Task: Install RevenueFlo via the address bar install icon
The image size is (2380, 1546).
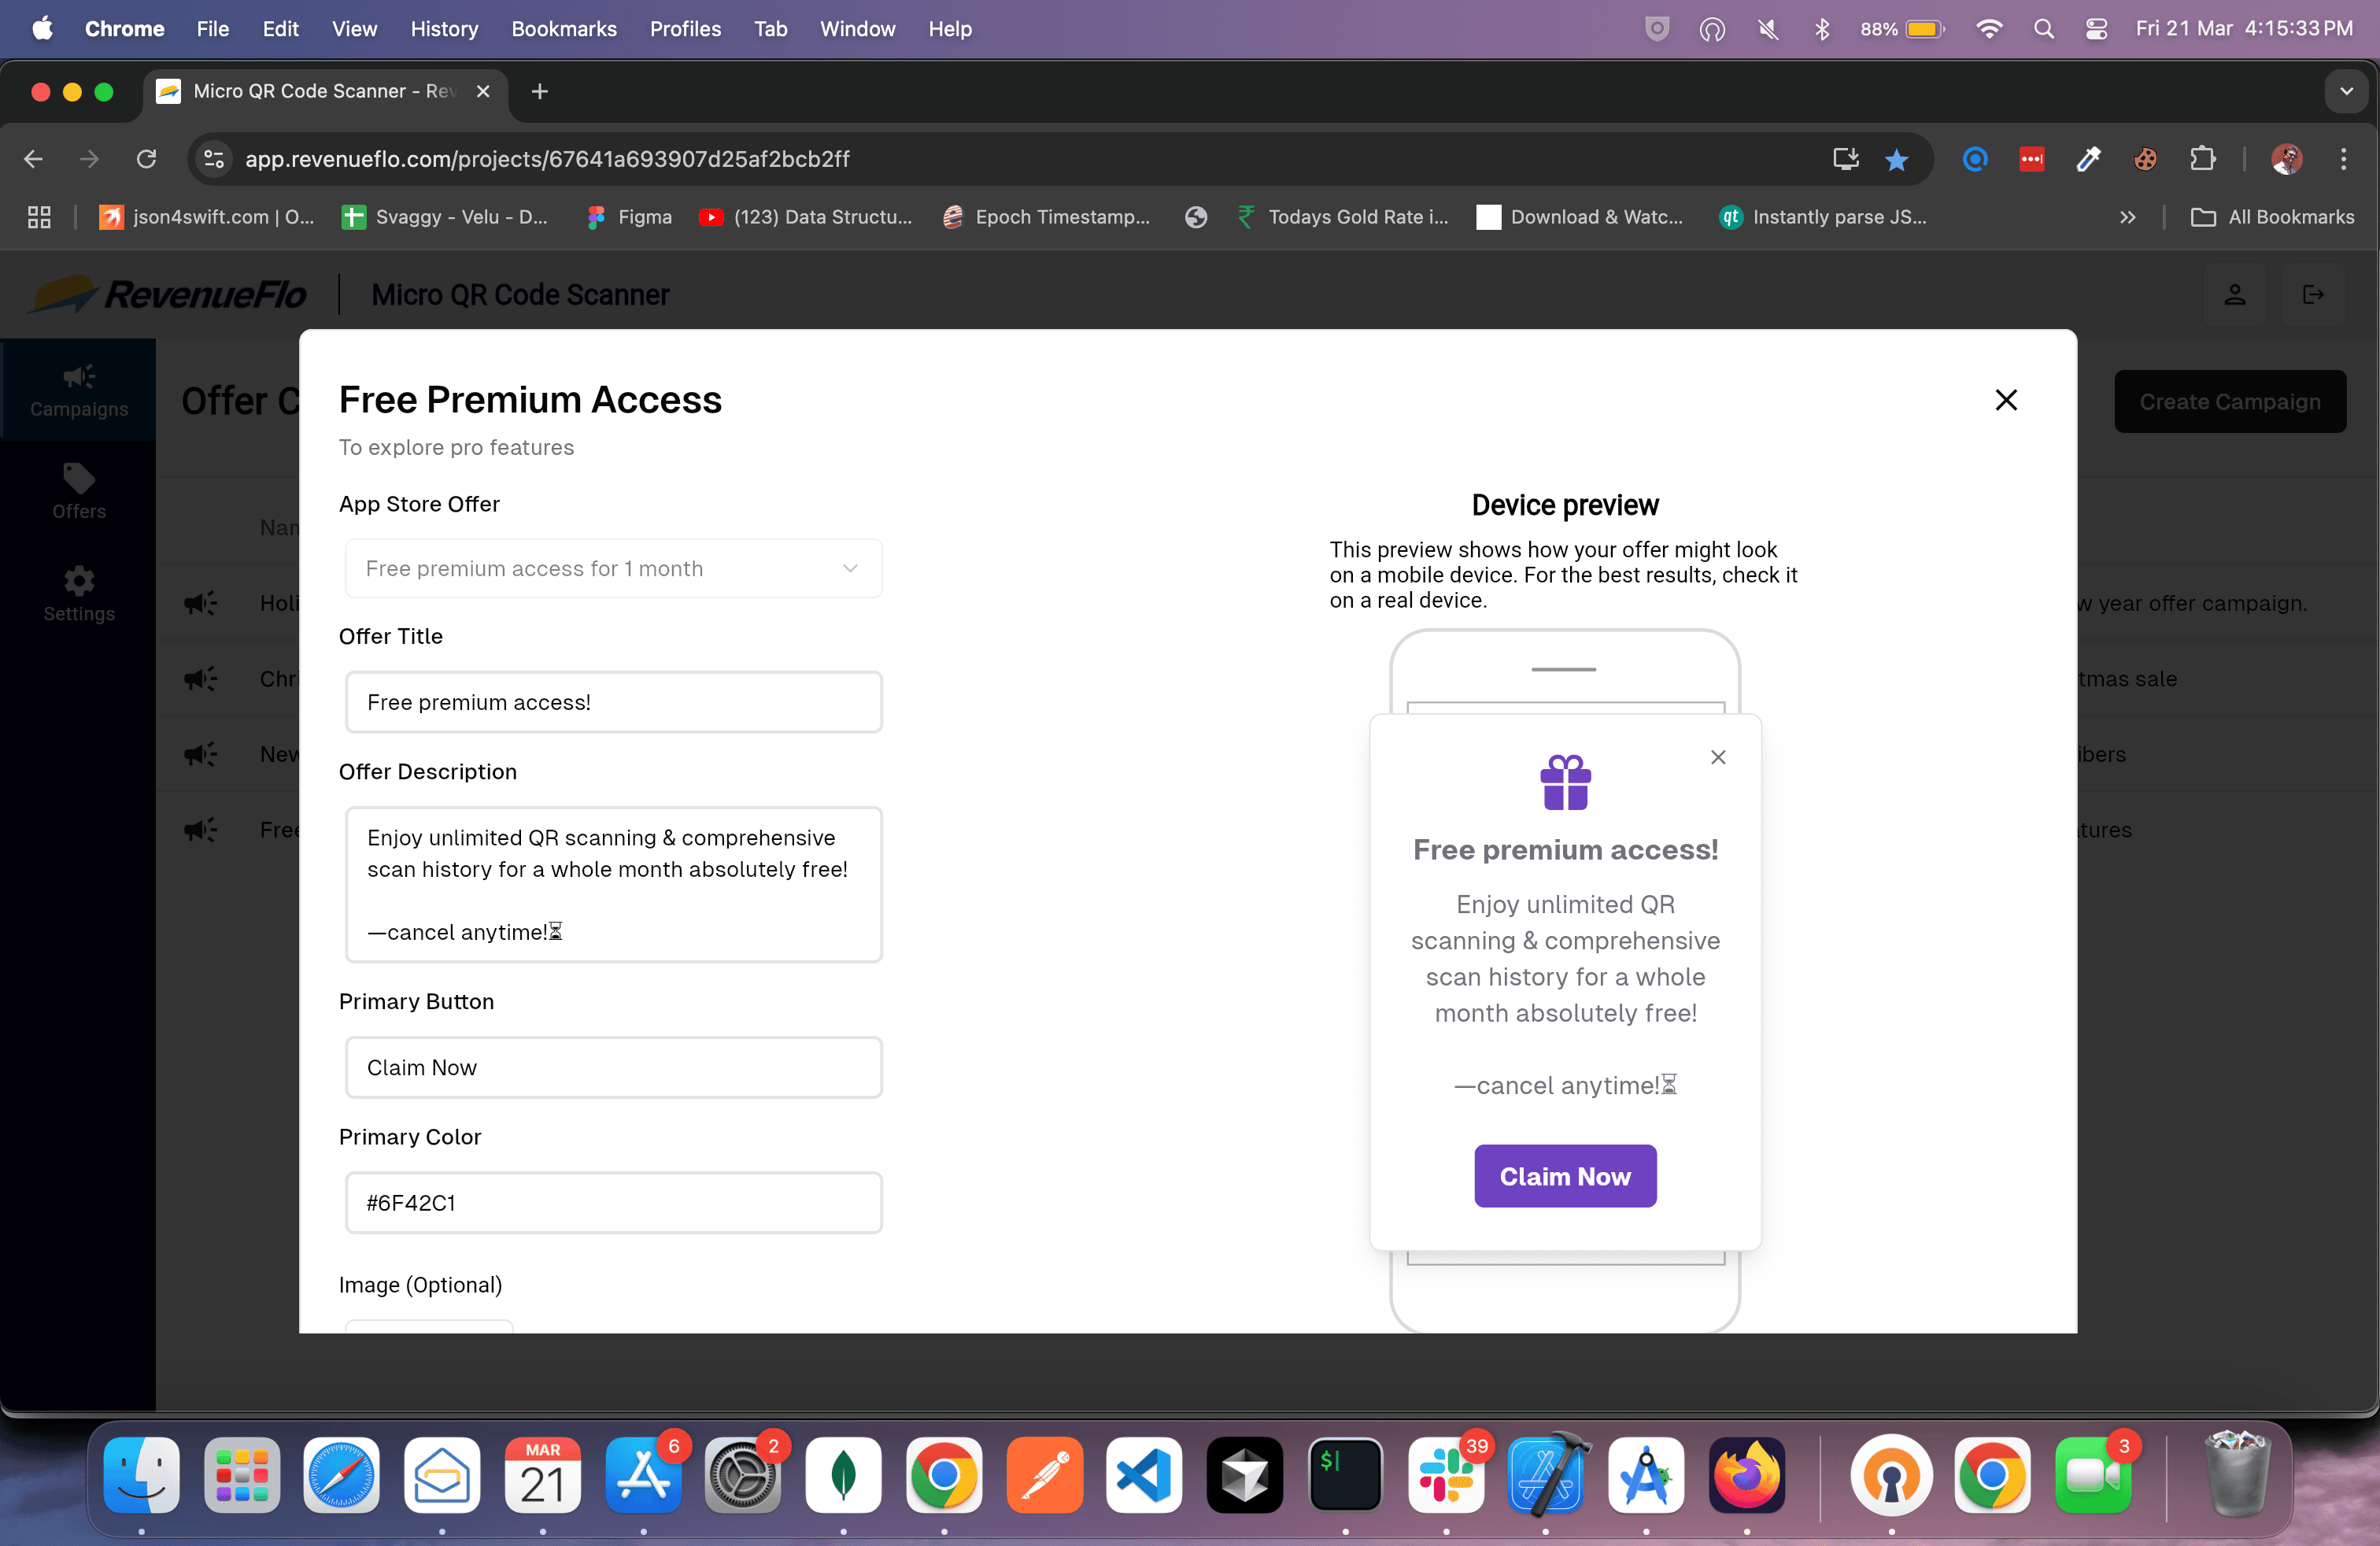Action: 1845,159
